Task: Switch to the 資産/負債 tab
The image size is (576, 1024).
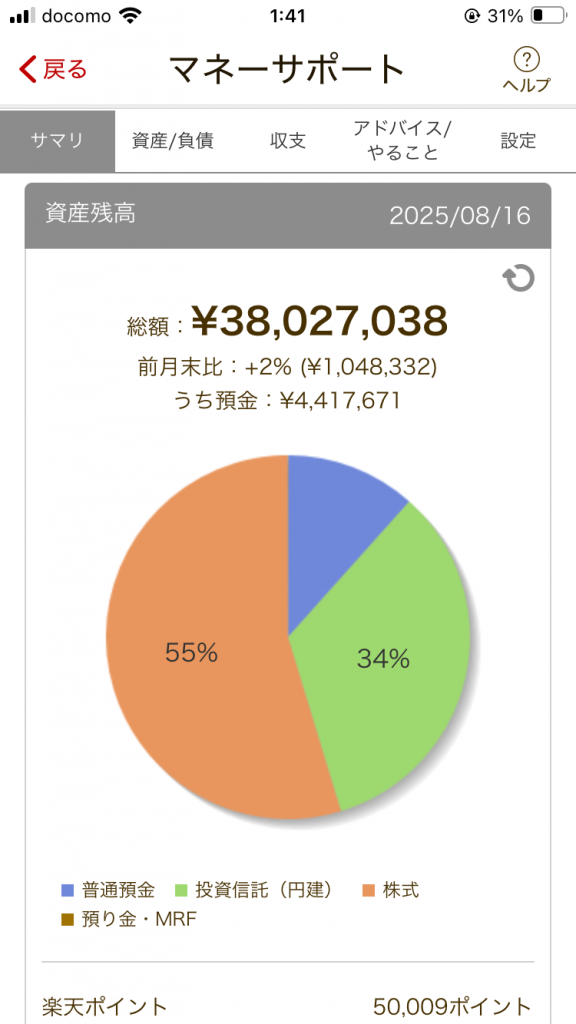Action: coord(172,141)
